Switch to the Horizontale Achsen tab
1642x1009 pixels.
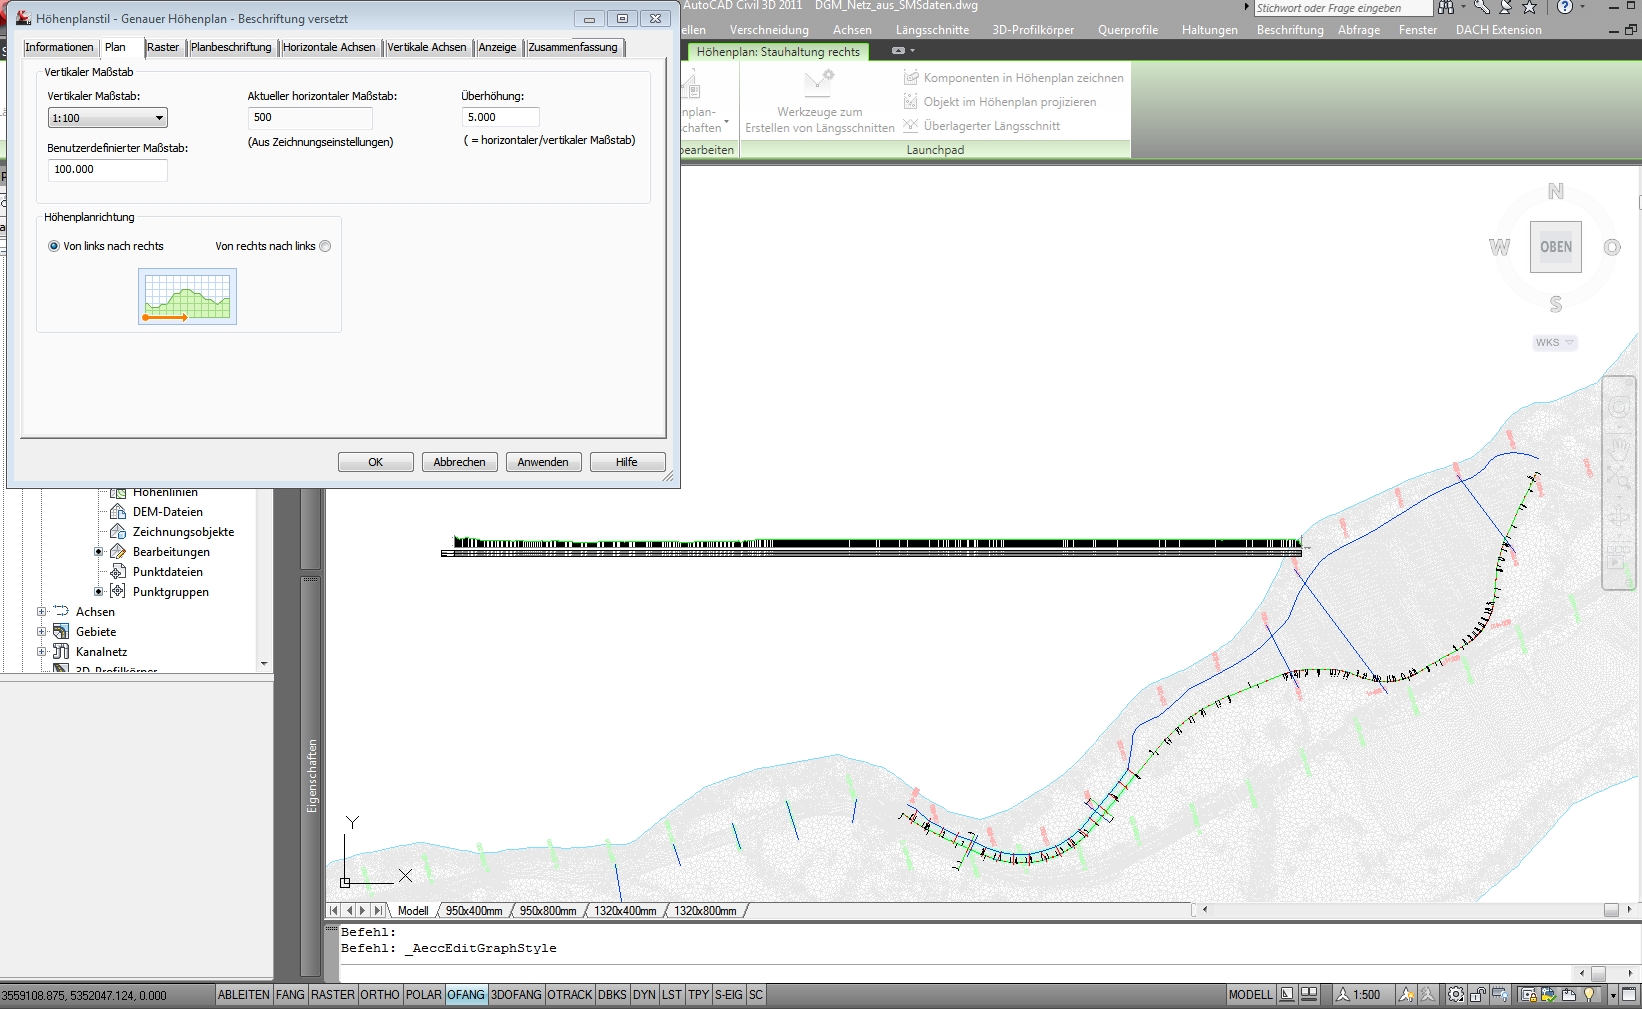click(x=329, y=47)
